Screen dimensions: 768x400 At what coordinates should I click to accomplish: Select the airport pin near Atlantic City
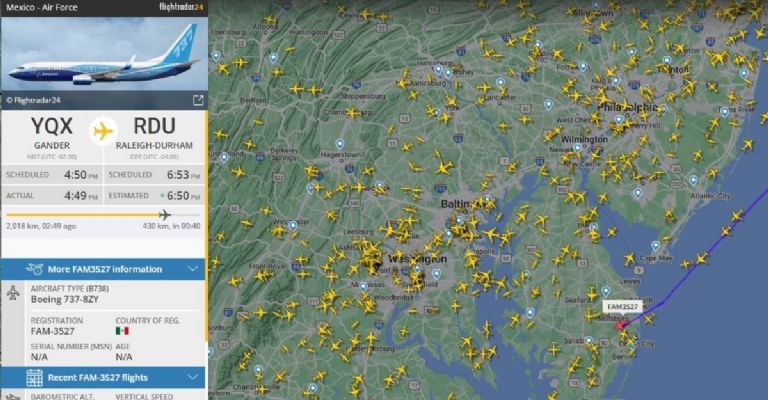pyautogui.click(x=693, y=181)
